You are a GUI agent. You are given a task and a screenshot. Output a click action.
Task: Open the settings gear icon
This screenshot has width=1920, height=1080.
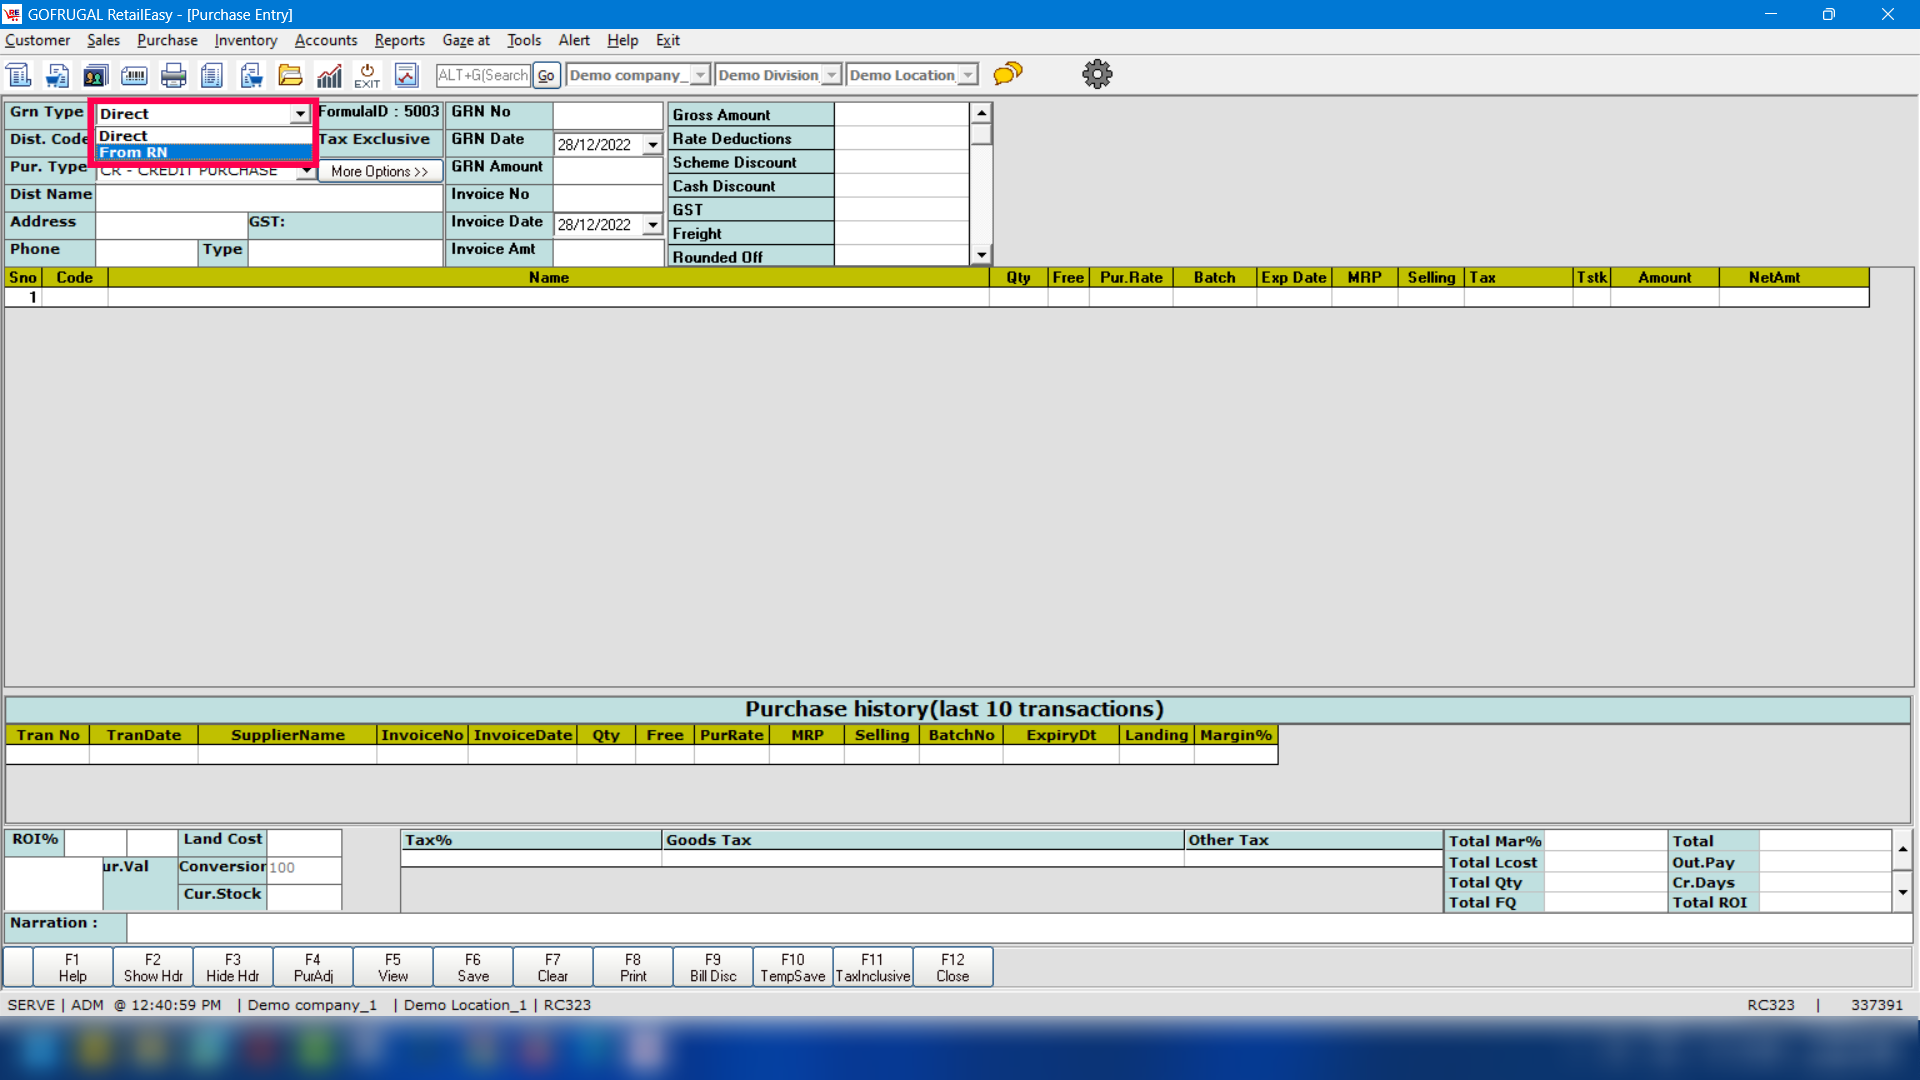[1097, 74]
